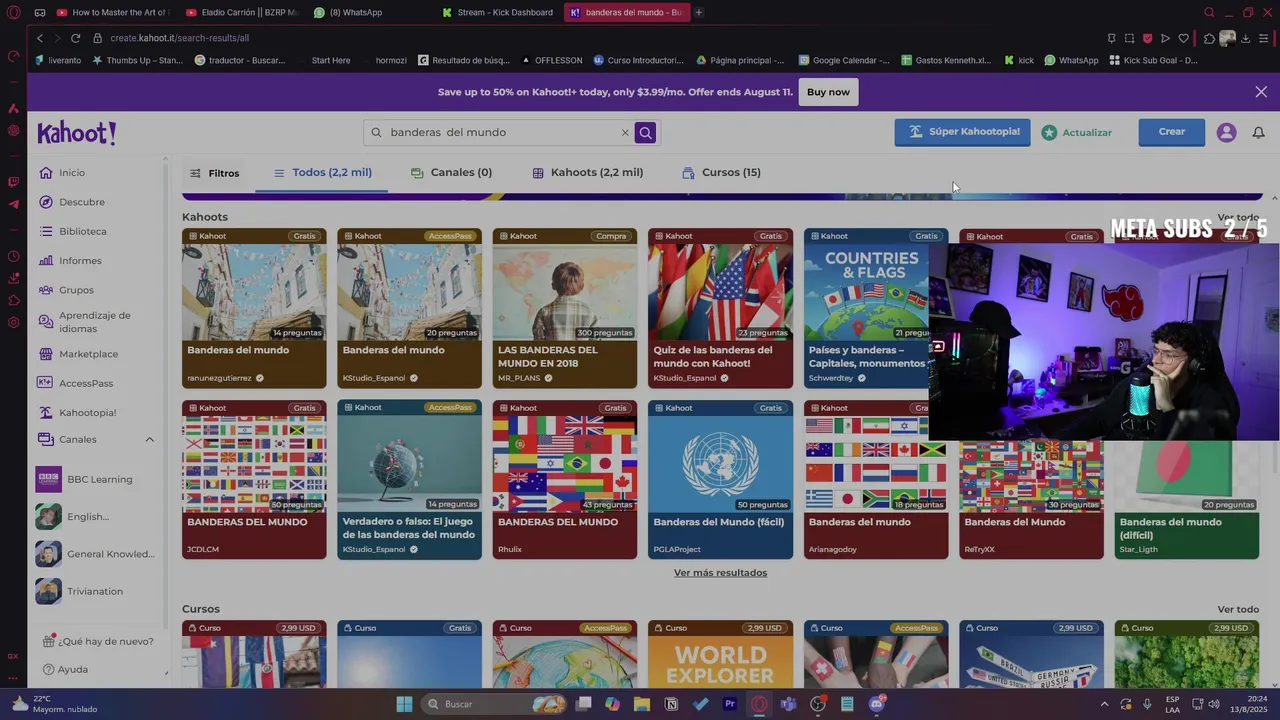Screen dimensions: 1280x720
Task: Open Premiere Pro from the taskbar
Action: (x=730, y=704)
